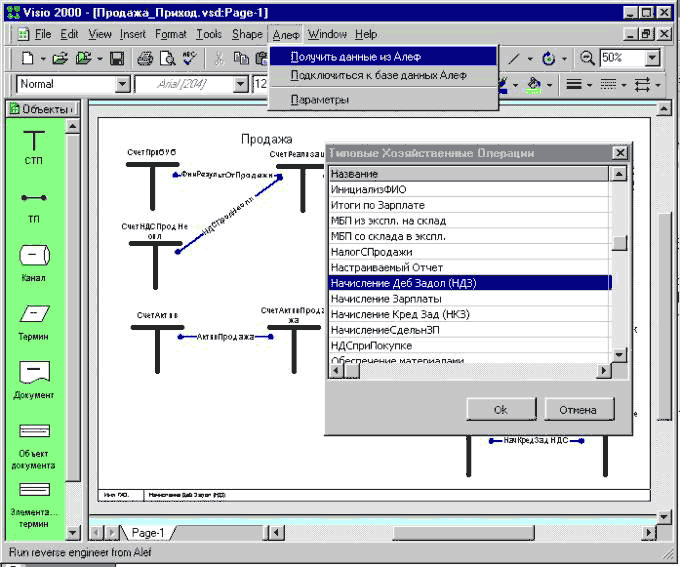Click the Объекты stencil title icon

tap(15, 108)
